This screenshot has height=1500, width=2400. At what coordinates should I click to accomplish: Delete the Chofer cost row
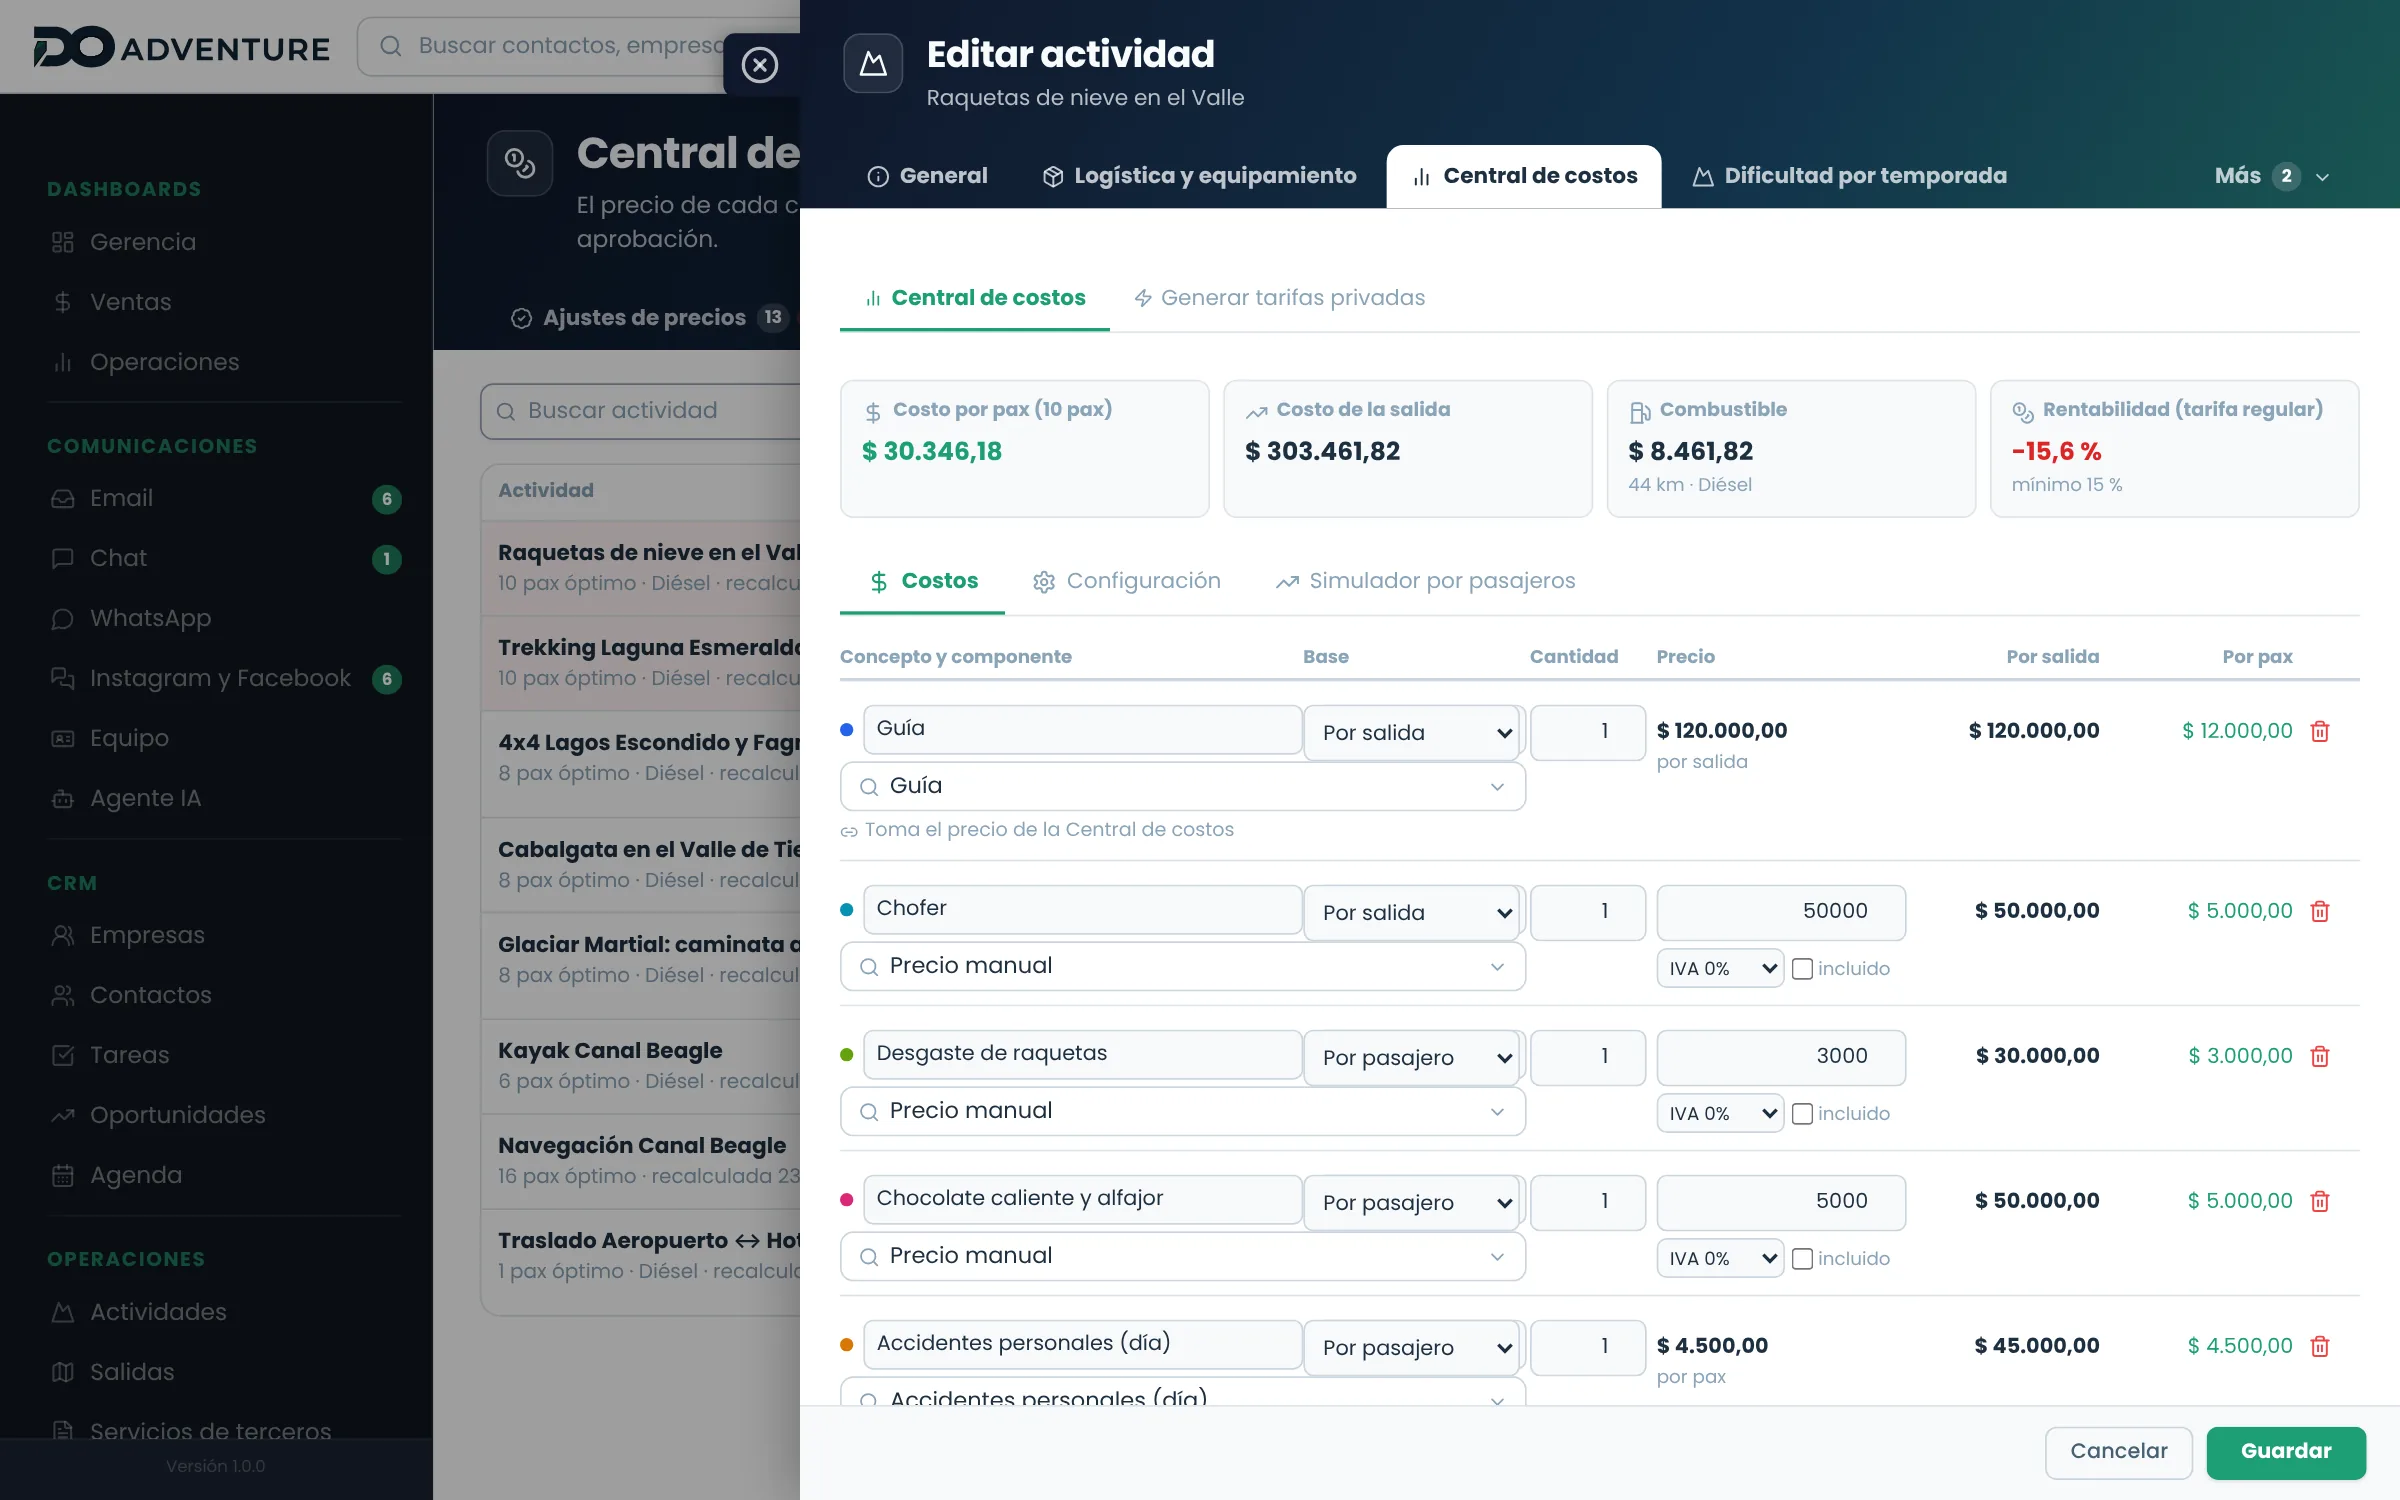click(2320, 911)
